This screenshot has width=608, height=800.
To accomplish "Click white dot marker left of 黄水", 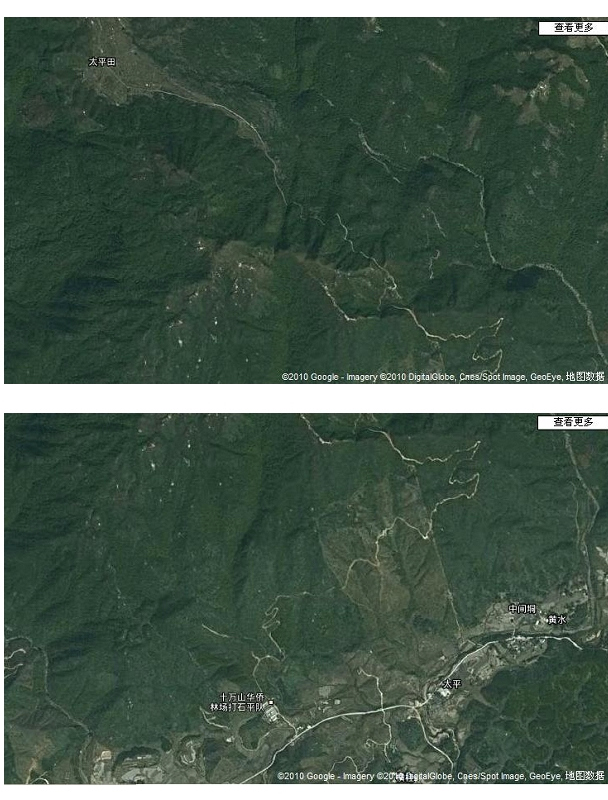I will (x=537, y=623).
